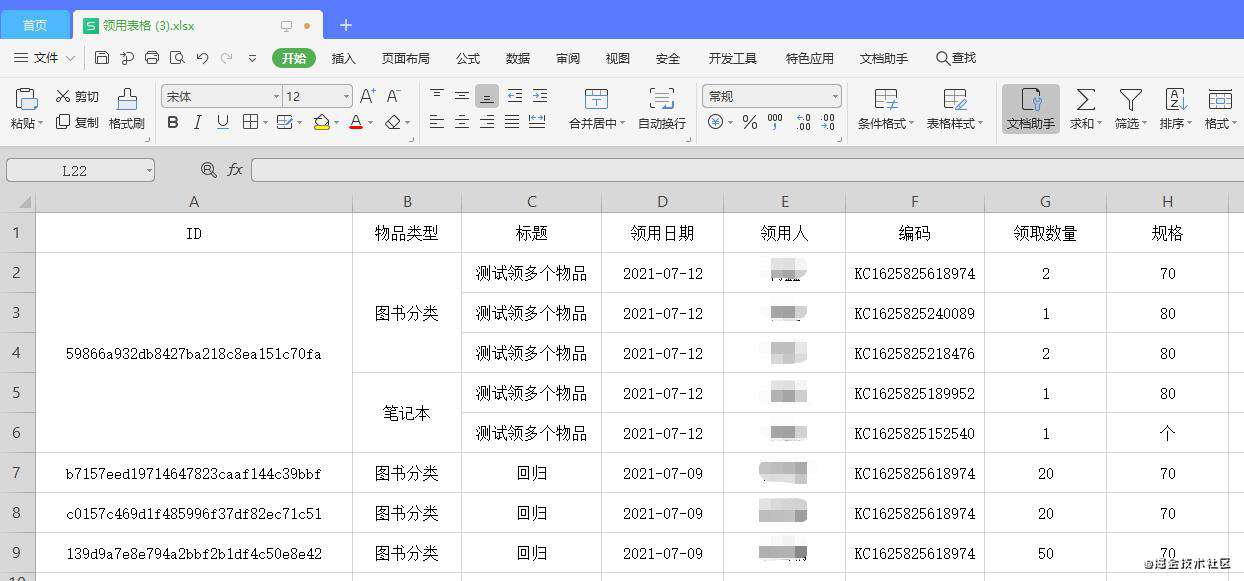Expand the Name Box dropdown showing L22
Viewport: 1244px width, 581px height.
148,170
